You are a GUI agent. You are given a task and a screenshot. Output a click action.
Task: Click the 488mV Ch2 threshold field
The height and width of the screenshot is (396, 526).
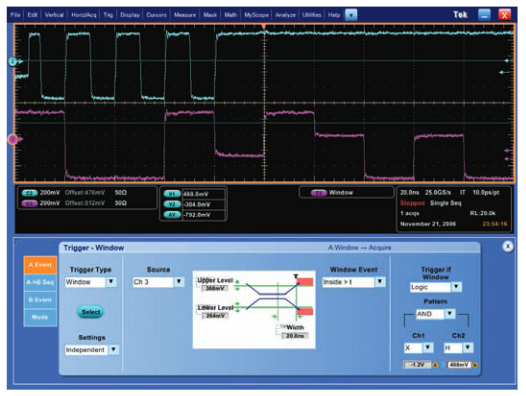point(458,365)
